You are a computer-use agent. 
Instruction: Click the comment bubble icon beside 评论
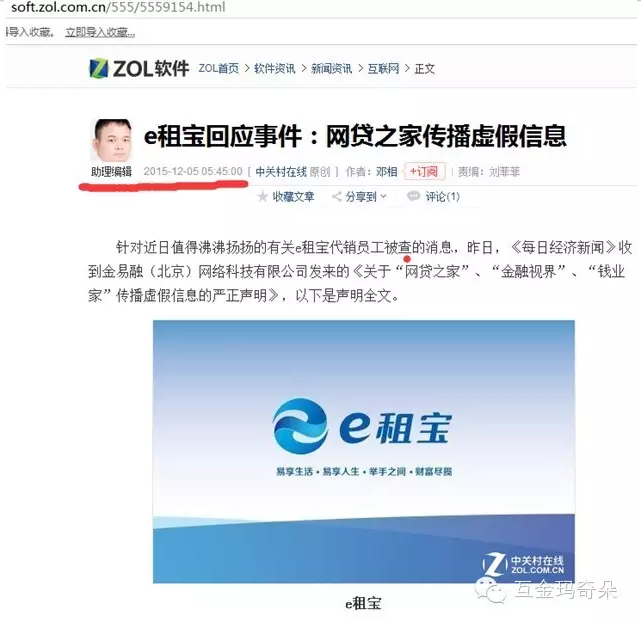coord(413,196)
